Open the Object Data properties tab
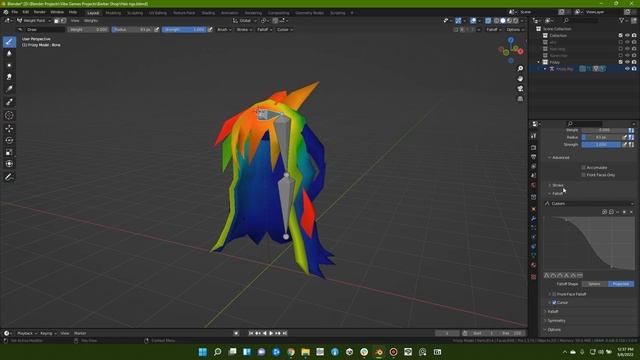This screenshot has width=640, height=360. pos(533,255)
